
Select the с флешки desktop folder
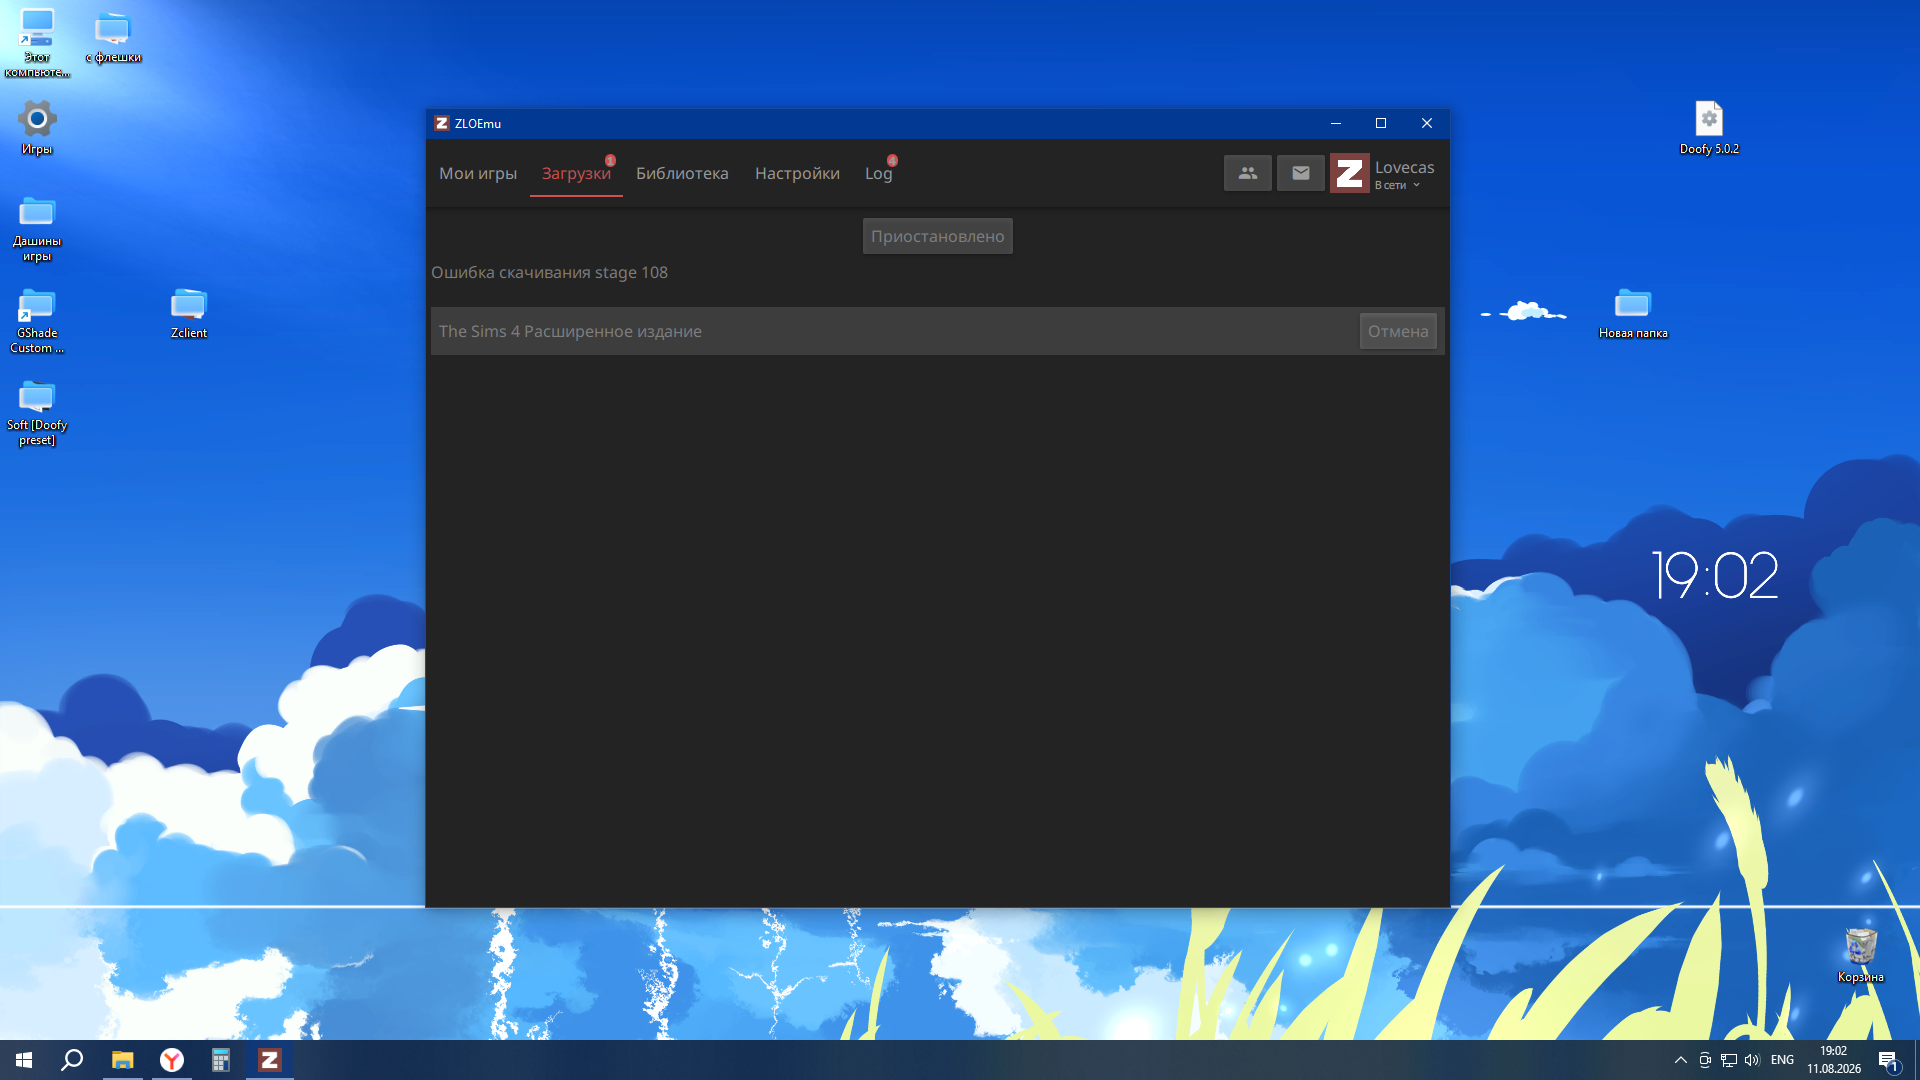coord(113,37)
